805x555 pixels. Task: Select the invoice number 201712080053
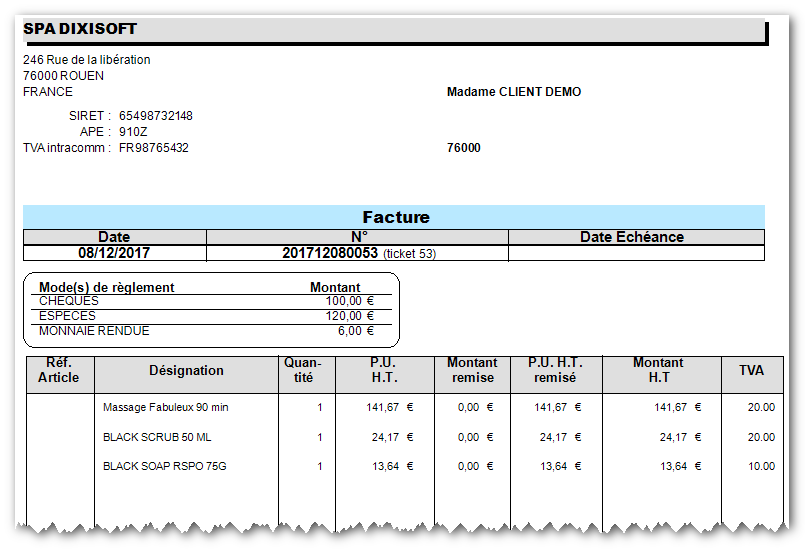tap(330, 253)
